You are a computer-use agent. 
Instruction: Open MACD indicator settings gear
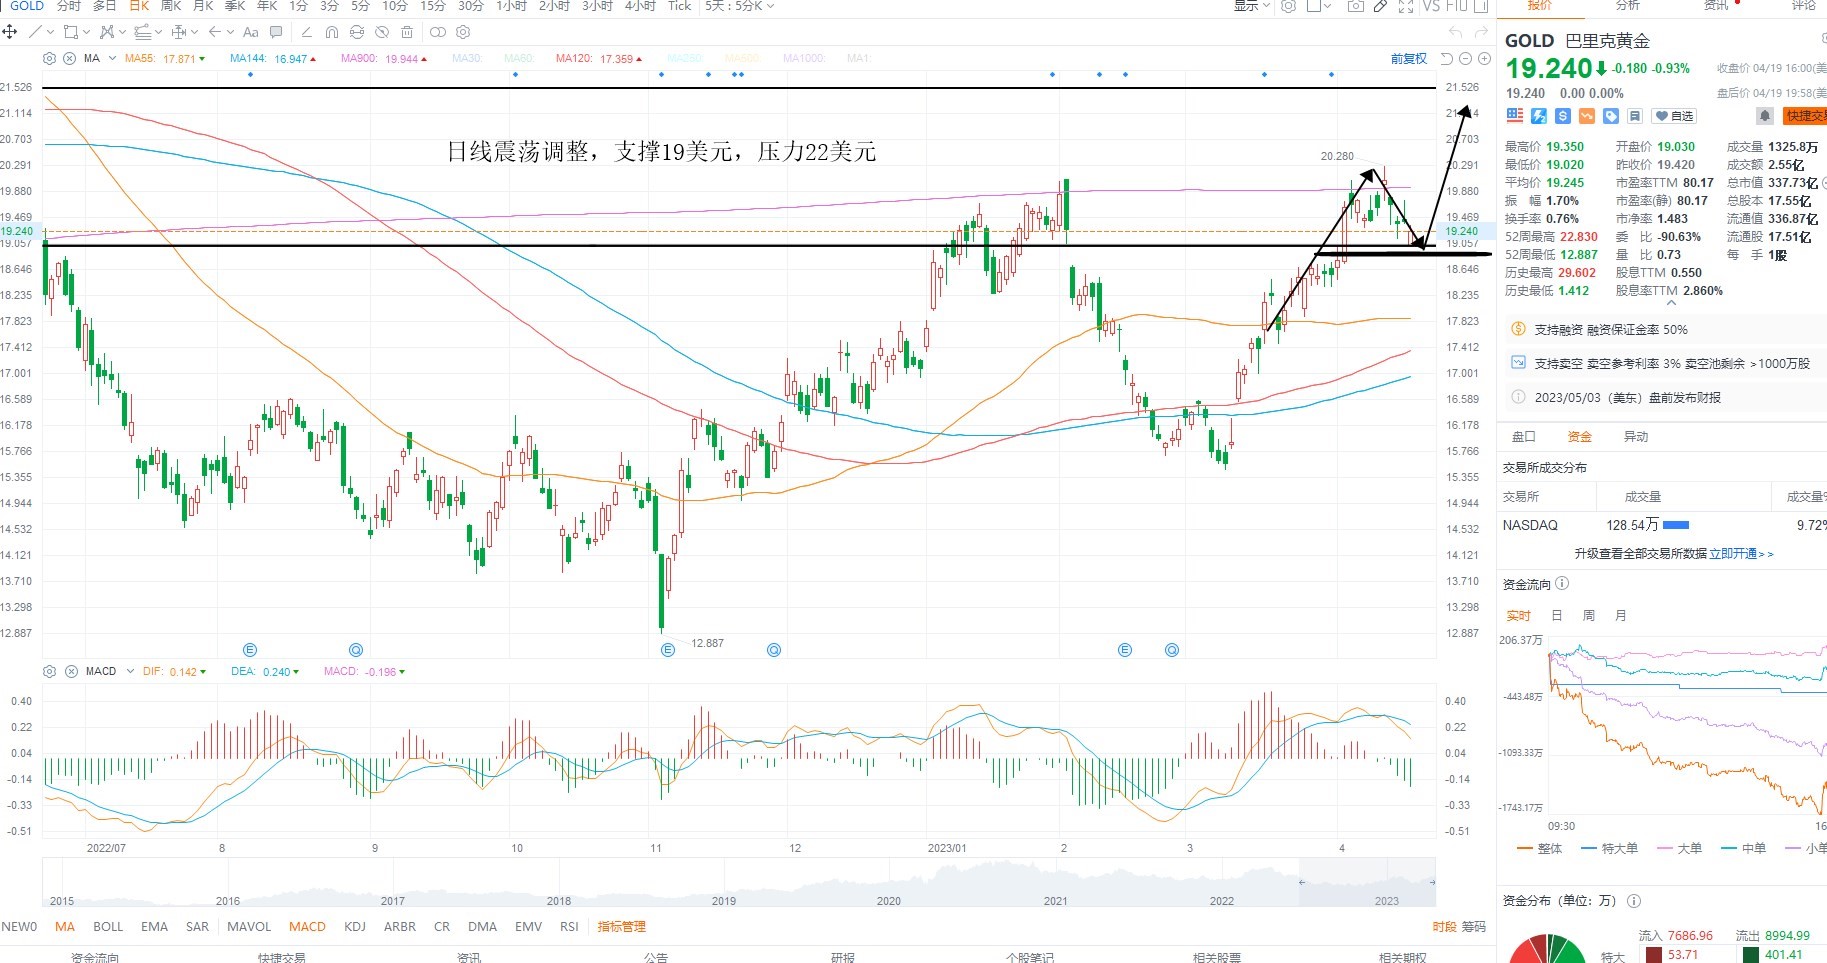[49, 671]
